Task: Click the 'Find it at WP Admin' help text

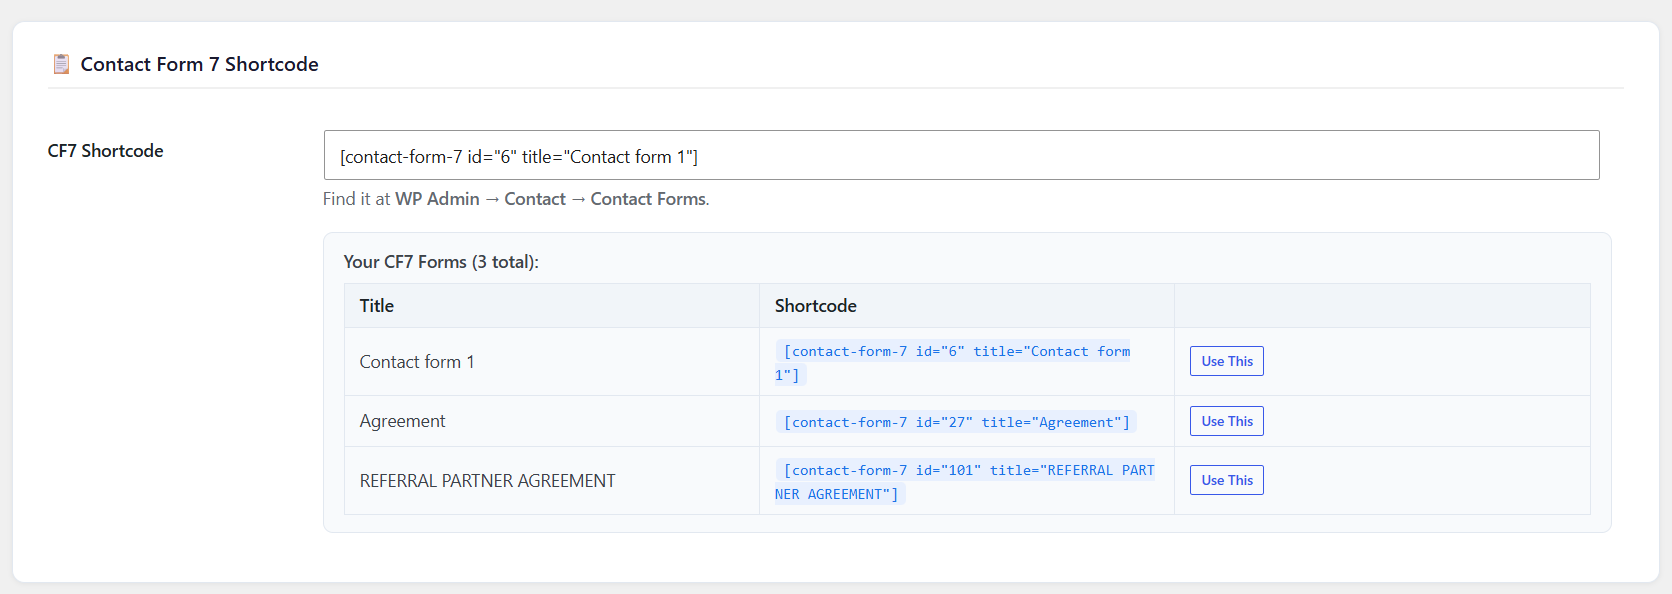Action: click(x=516, y=199)
